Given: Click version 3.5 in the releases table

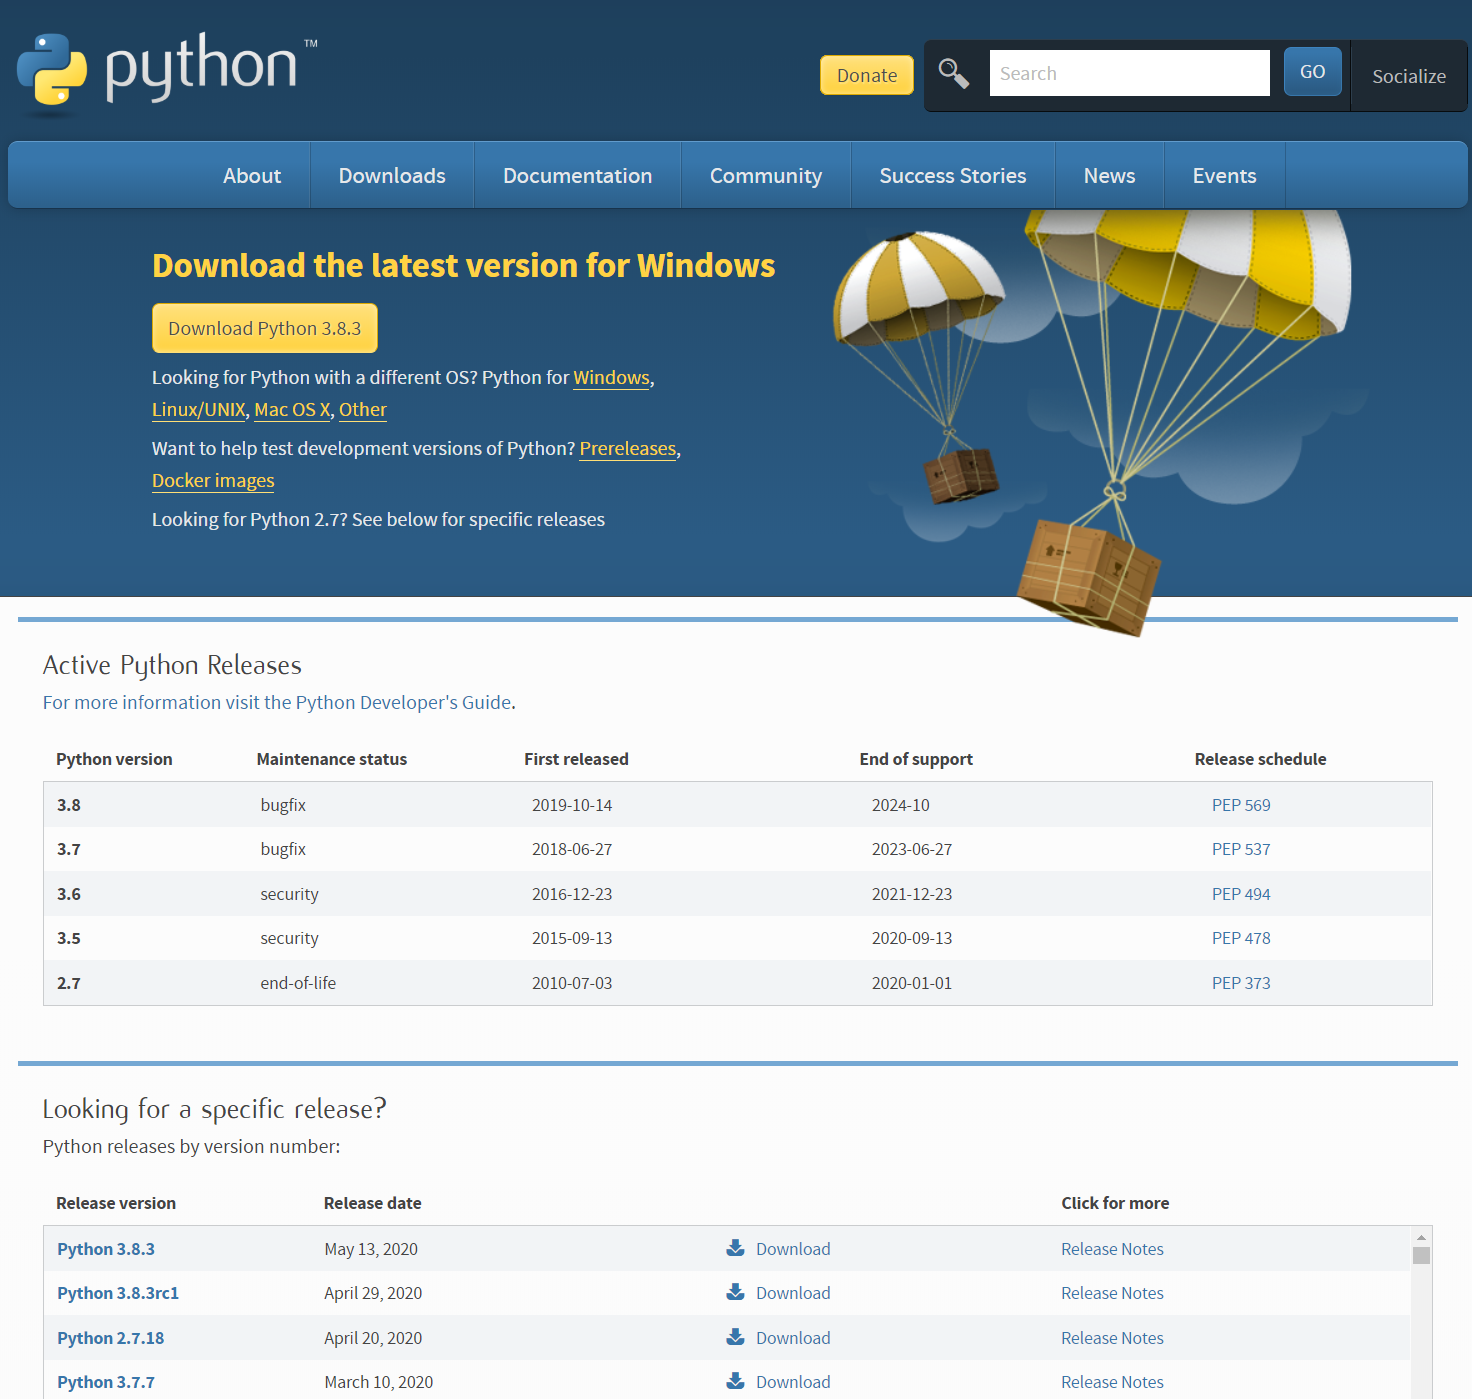Looking at the screenshot, I should point(69,938).
